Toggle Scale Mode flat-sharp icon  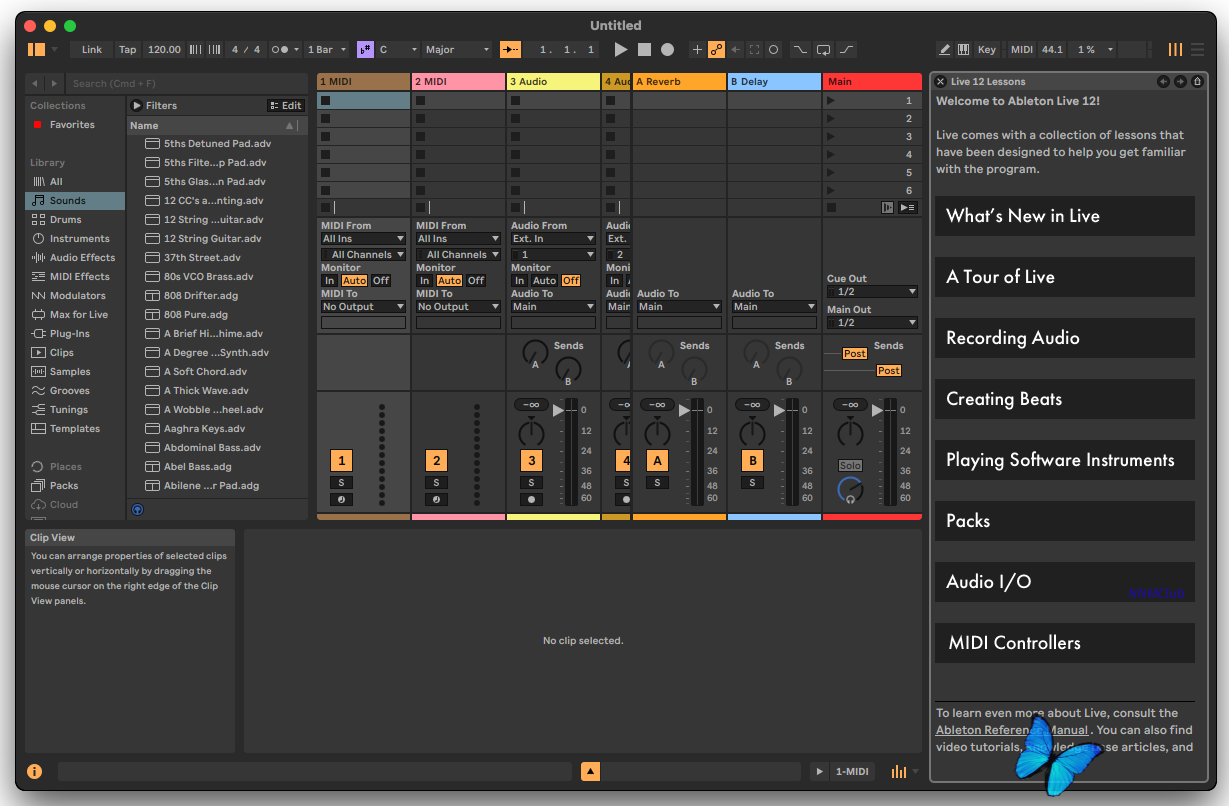[365, 49]
